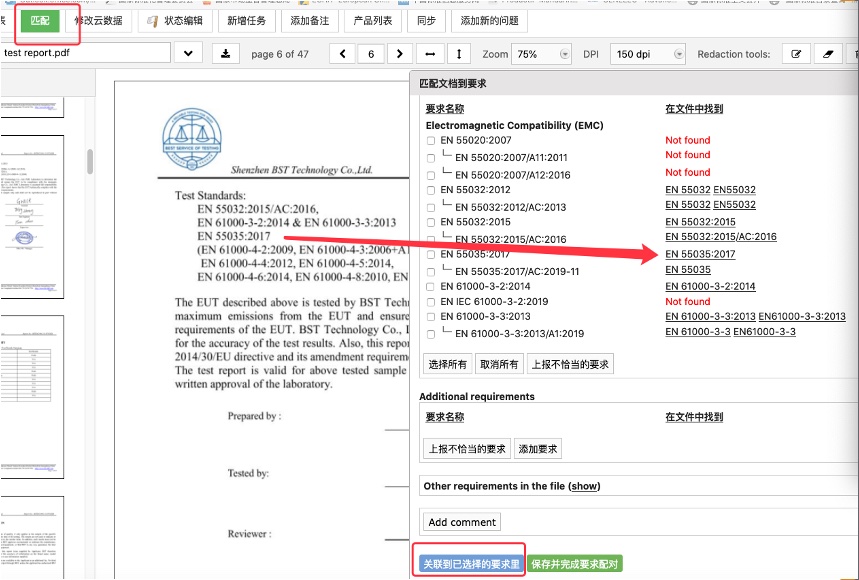Open the thumbnail page with signatures and stamp
This screenshot has height=580, width=859.
click(32, 217)
